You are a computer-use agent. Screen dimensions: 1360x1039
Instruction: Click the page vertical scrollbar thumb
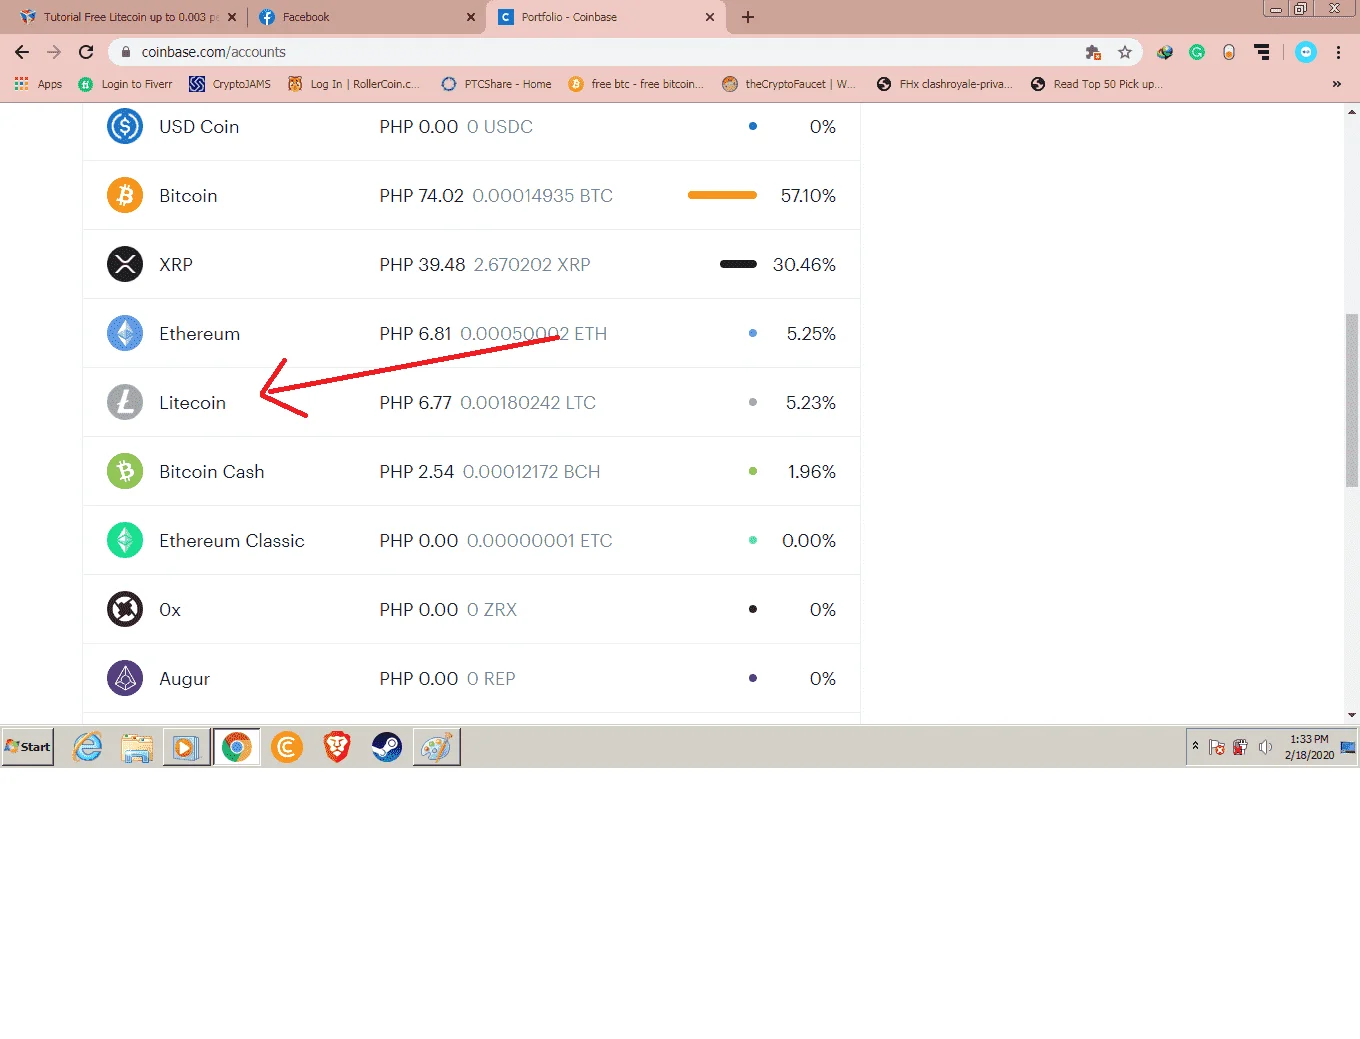coord(1352,400)
